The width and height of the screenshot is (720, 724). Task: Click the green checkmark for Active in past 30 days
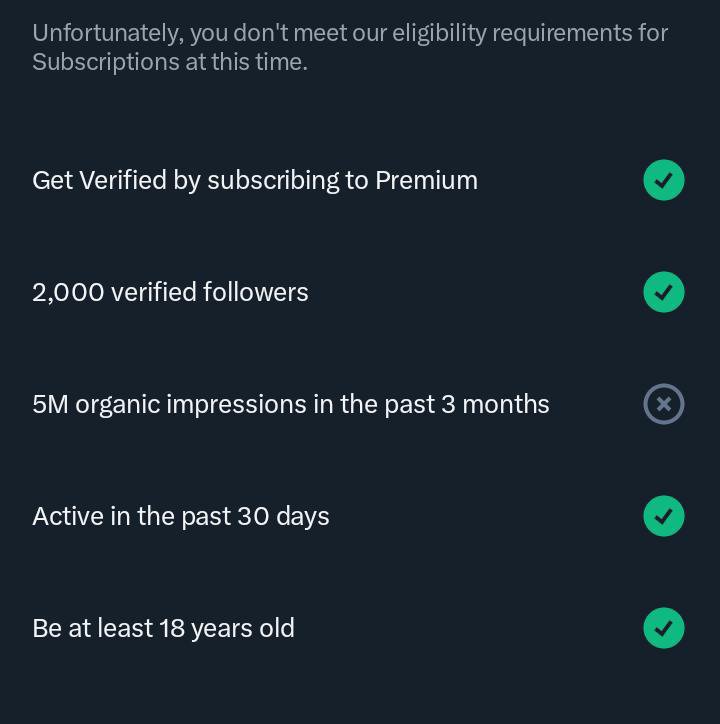(664, 516)
